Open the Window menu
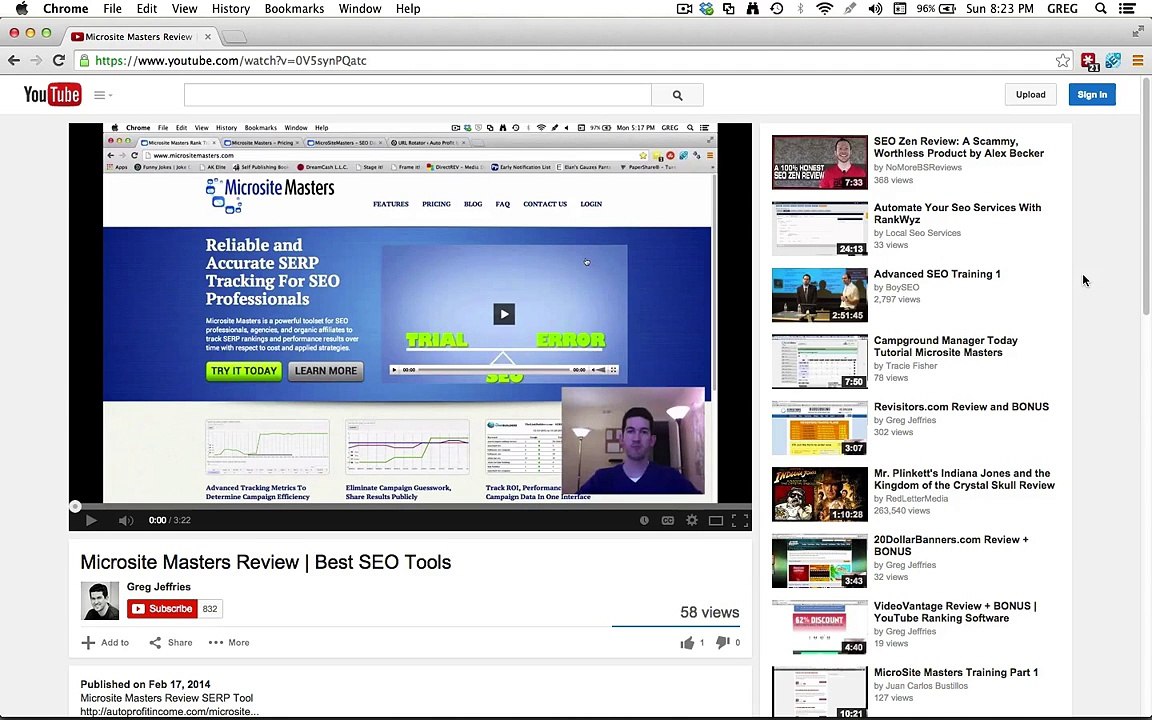Image resolution: width=1152 pixels, height=720 pixels. coord(360,9)
